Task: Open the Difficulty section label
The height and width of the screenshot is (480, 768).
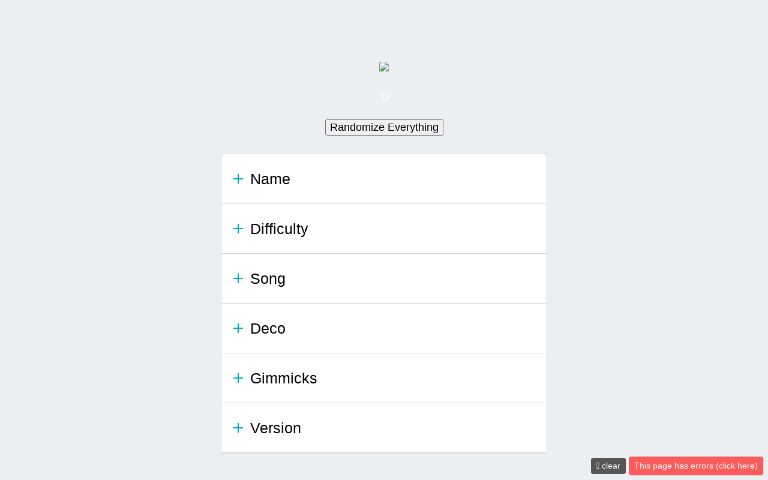Action: click(279, 229)
